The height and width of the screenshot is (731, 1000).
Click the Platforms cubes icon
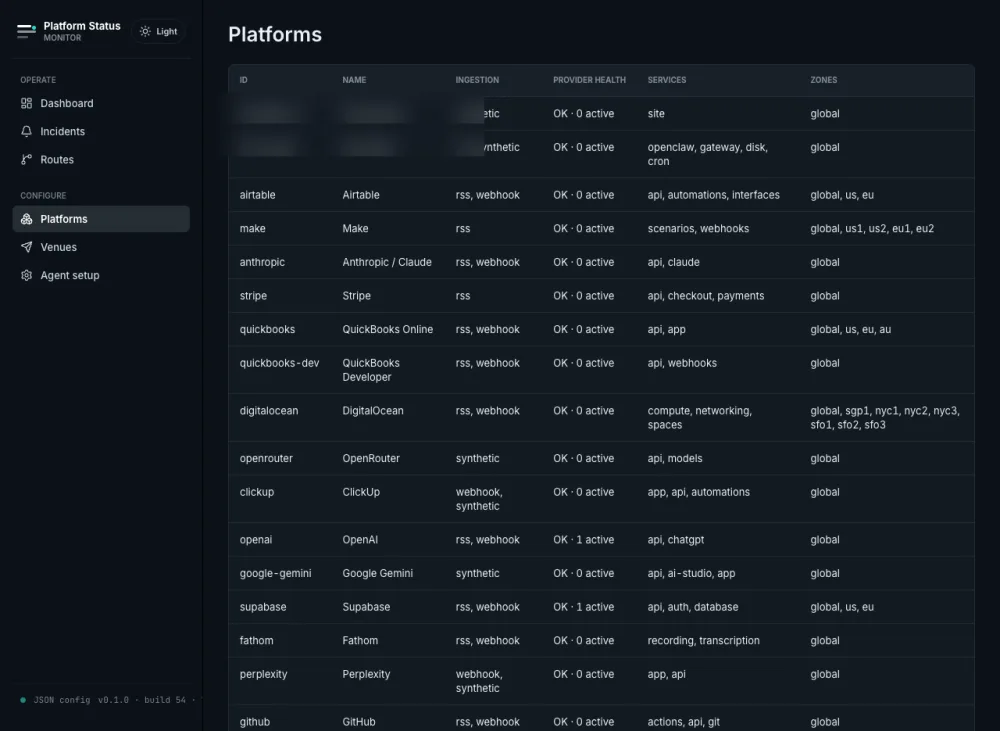click(x=26, y=219)
